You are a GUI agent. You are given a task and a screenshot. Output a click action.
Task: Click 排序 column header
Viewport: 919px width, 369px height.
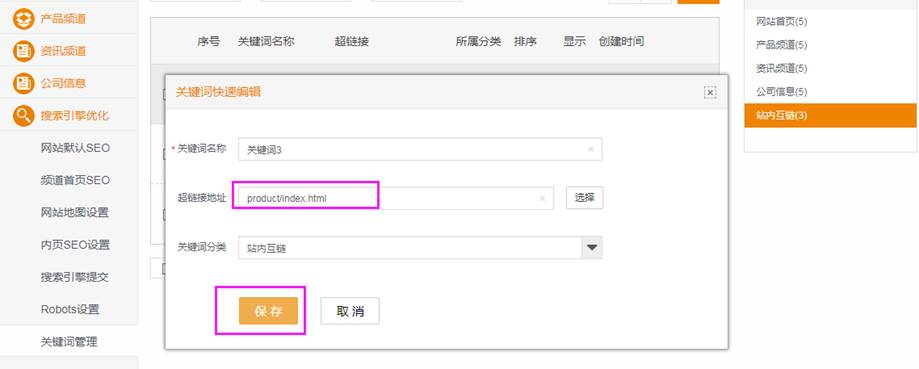[x=525, y=42]
